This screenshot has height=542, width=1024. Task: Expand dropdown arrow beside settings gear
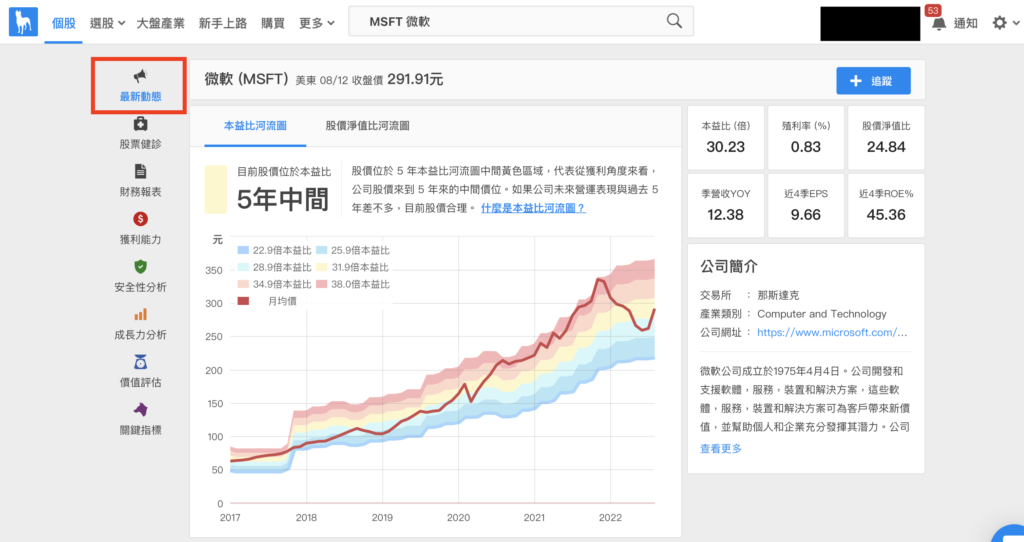pos(1016,23)
